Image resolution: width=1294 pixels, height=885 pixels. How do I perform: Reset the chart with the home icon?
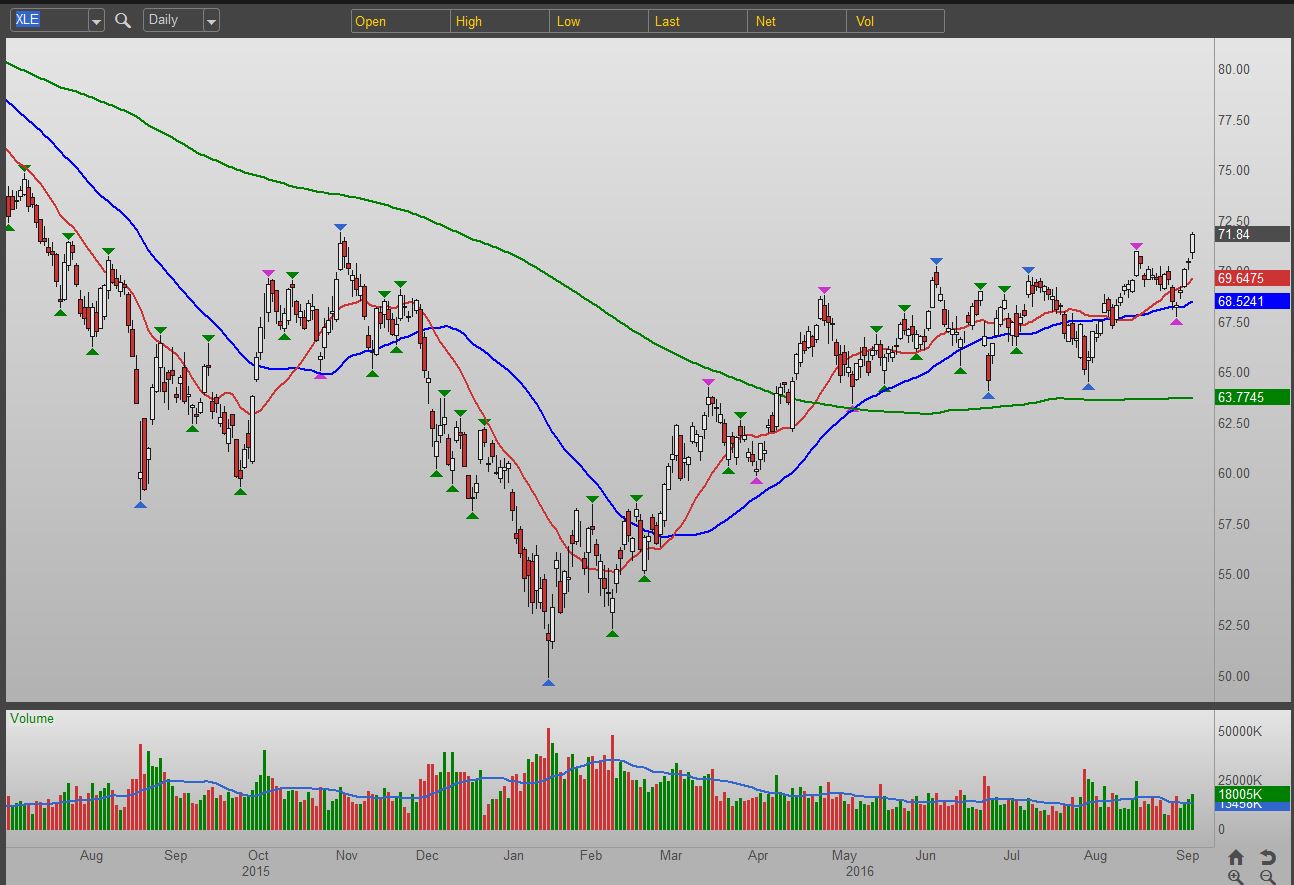pos(1236,857)
